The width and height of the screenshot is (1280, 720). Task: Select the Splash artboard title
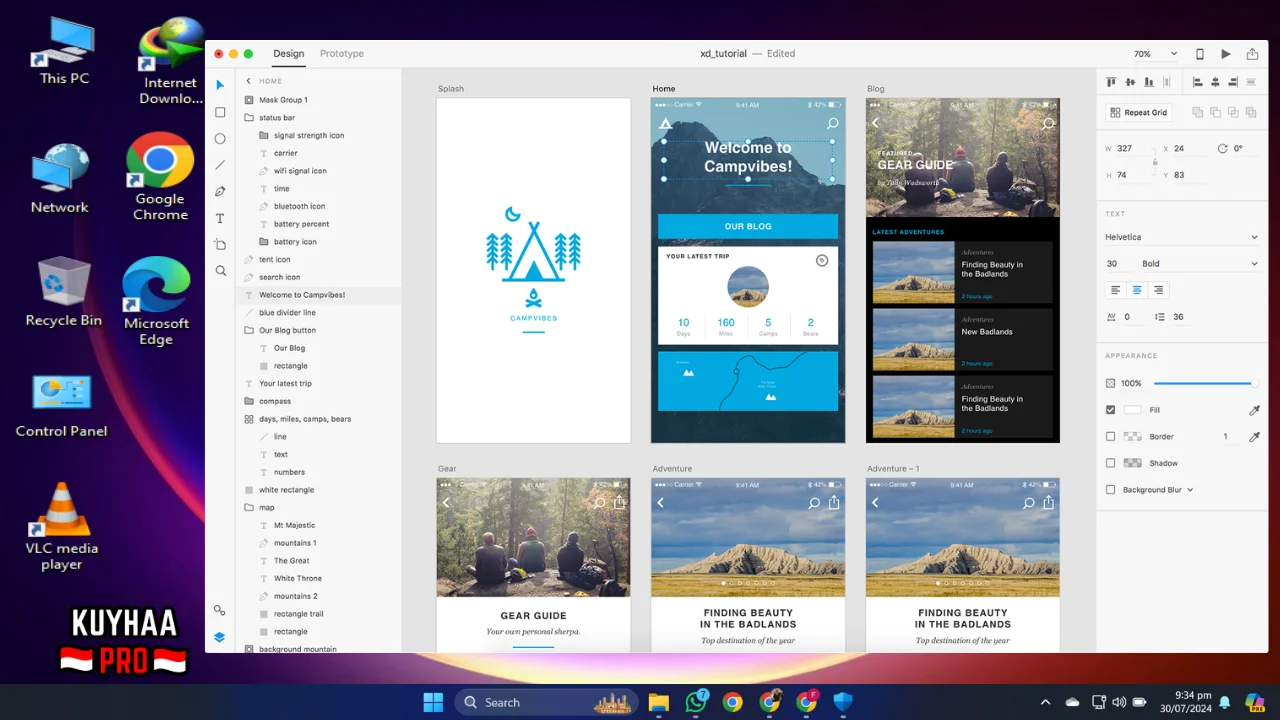(x=451, y=89)
